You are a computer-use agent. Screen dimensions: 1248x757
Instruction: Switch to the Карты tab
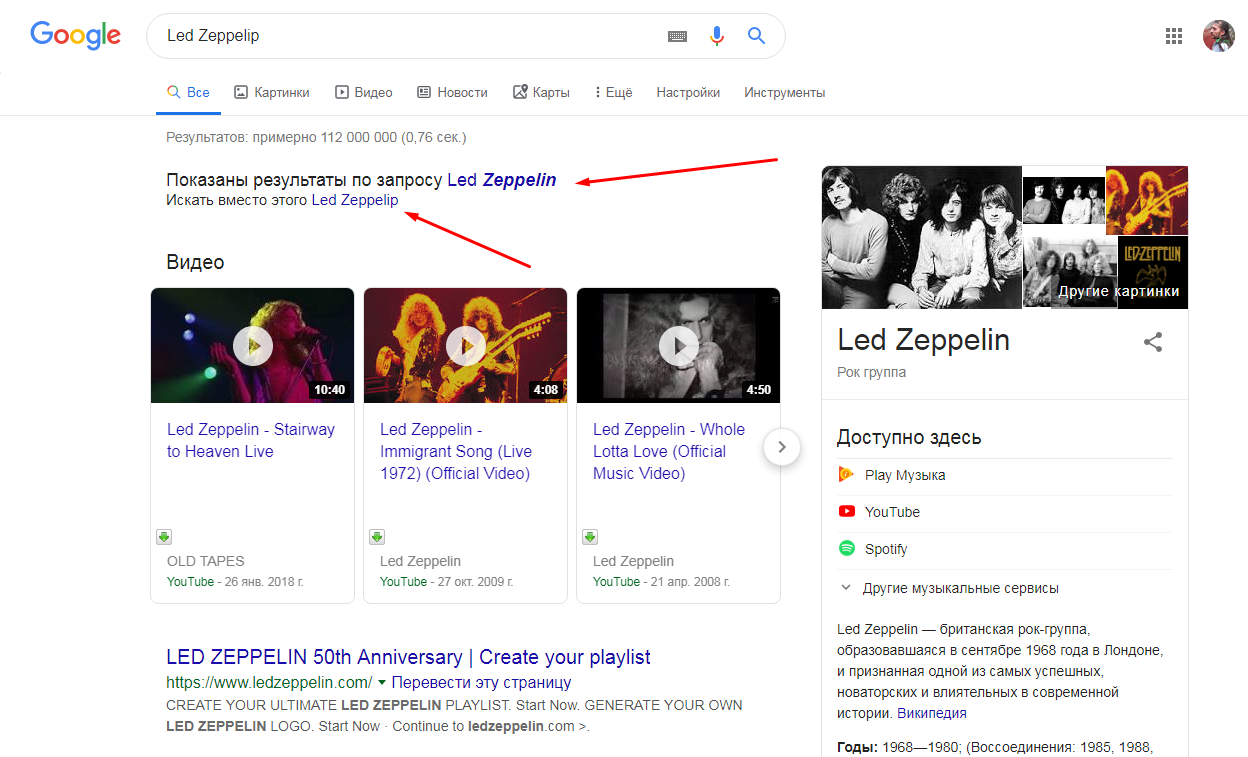pos(541,92)
